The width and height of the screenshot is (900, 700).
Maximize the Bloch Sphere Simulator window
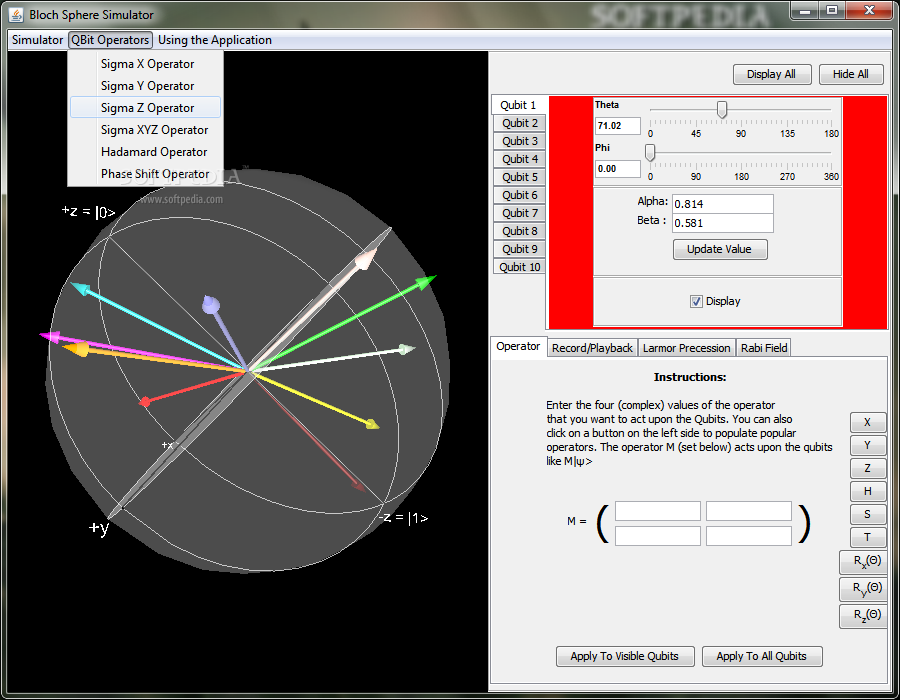click(832, 11)
